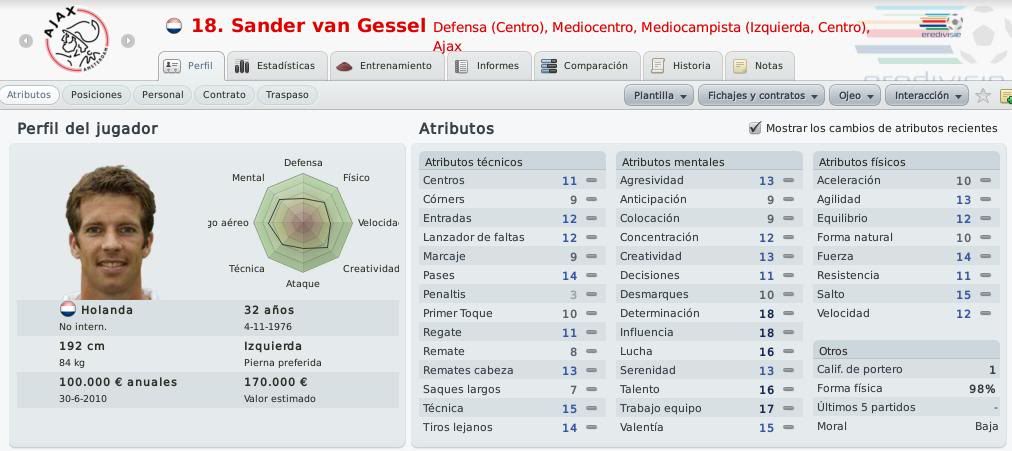Screen dimensions: 1012x451
Task: Expand the Ojeo dropdown menu
Action: (855, 95)
